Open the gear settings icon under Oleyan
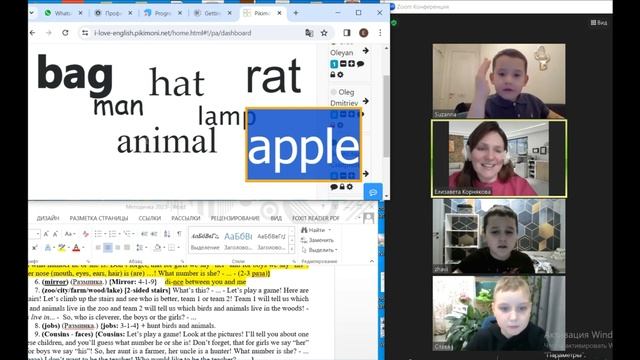 pyautogui.click(x=340, y=74)
